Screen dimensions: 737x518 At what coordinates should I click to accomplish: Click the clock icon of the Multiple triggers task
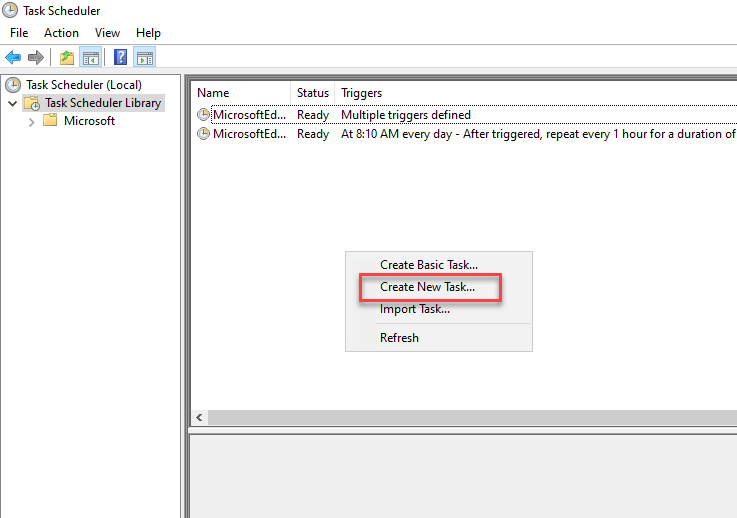(x=203, y=115)
